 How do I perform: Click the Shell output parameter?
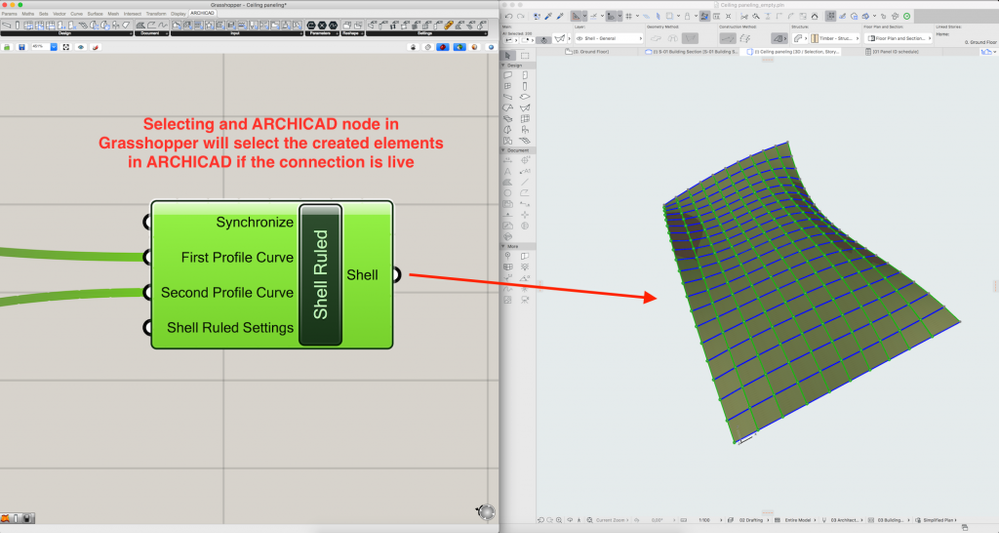click(362, 274)
